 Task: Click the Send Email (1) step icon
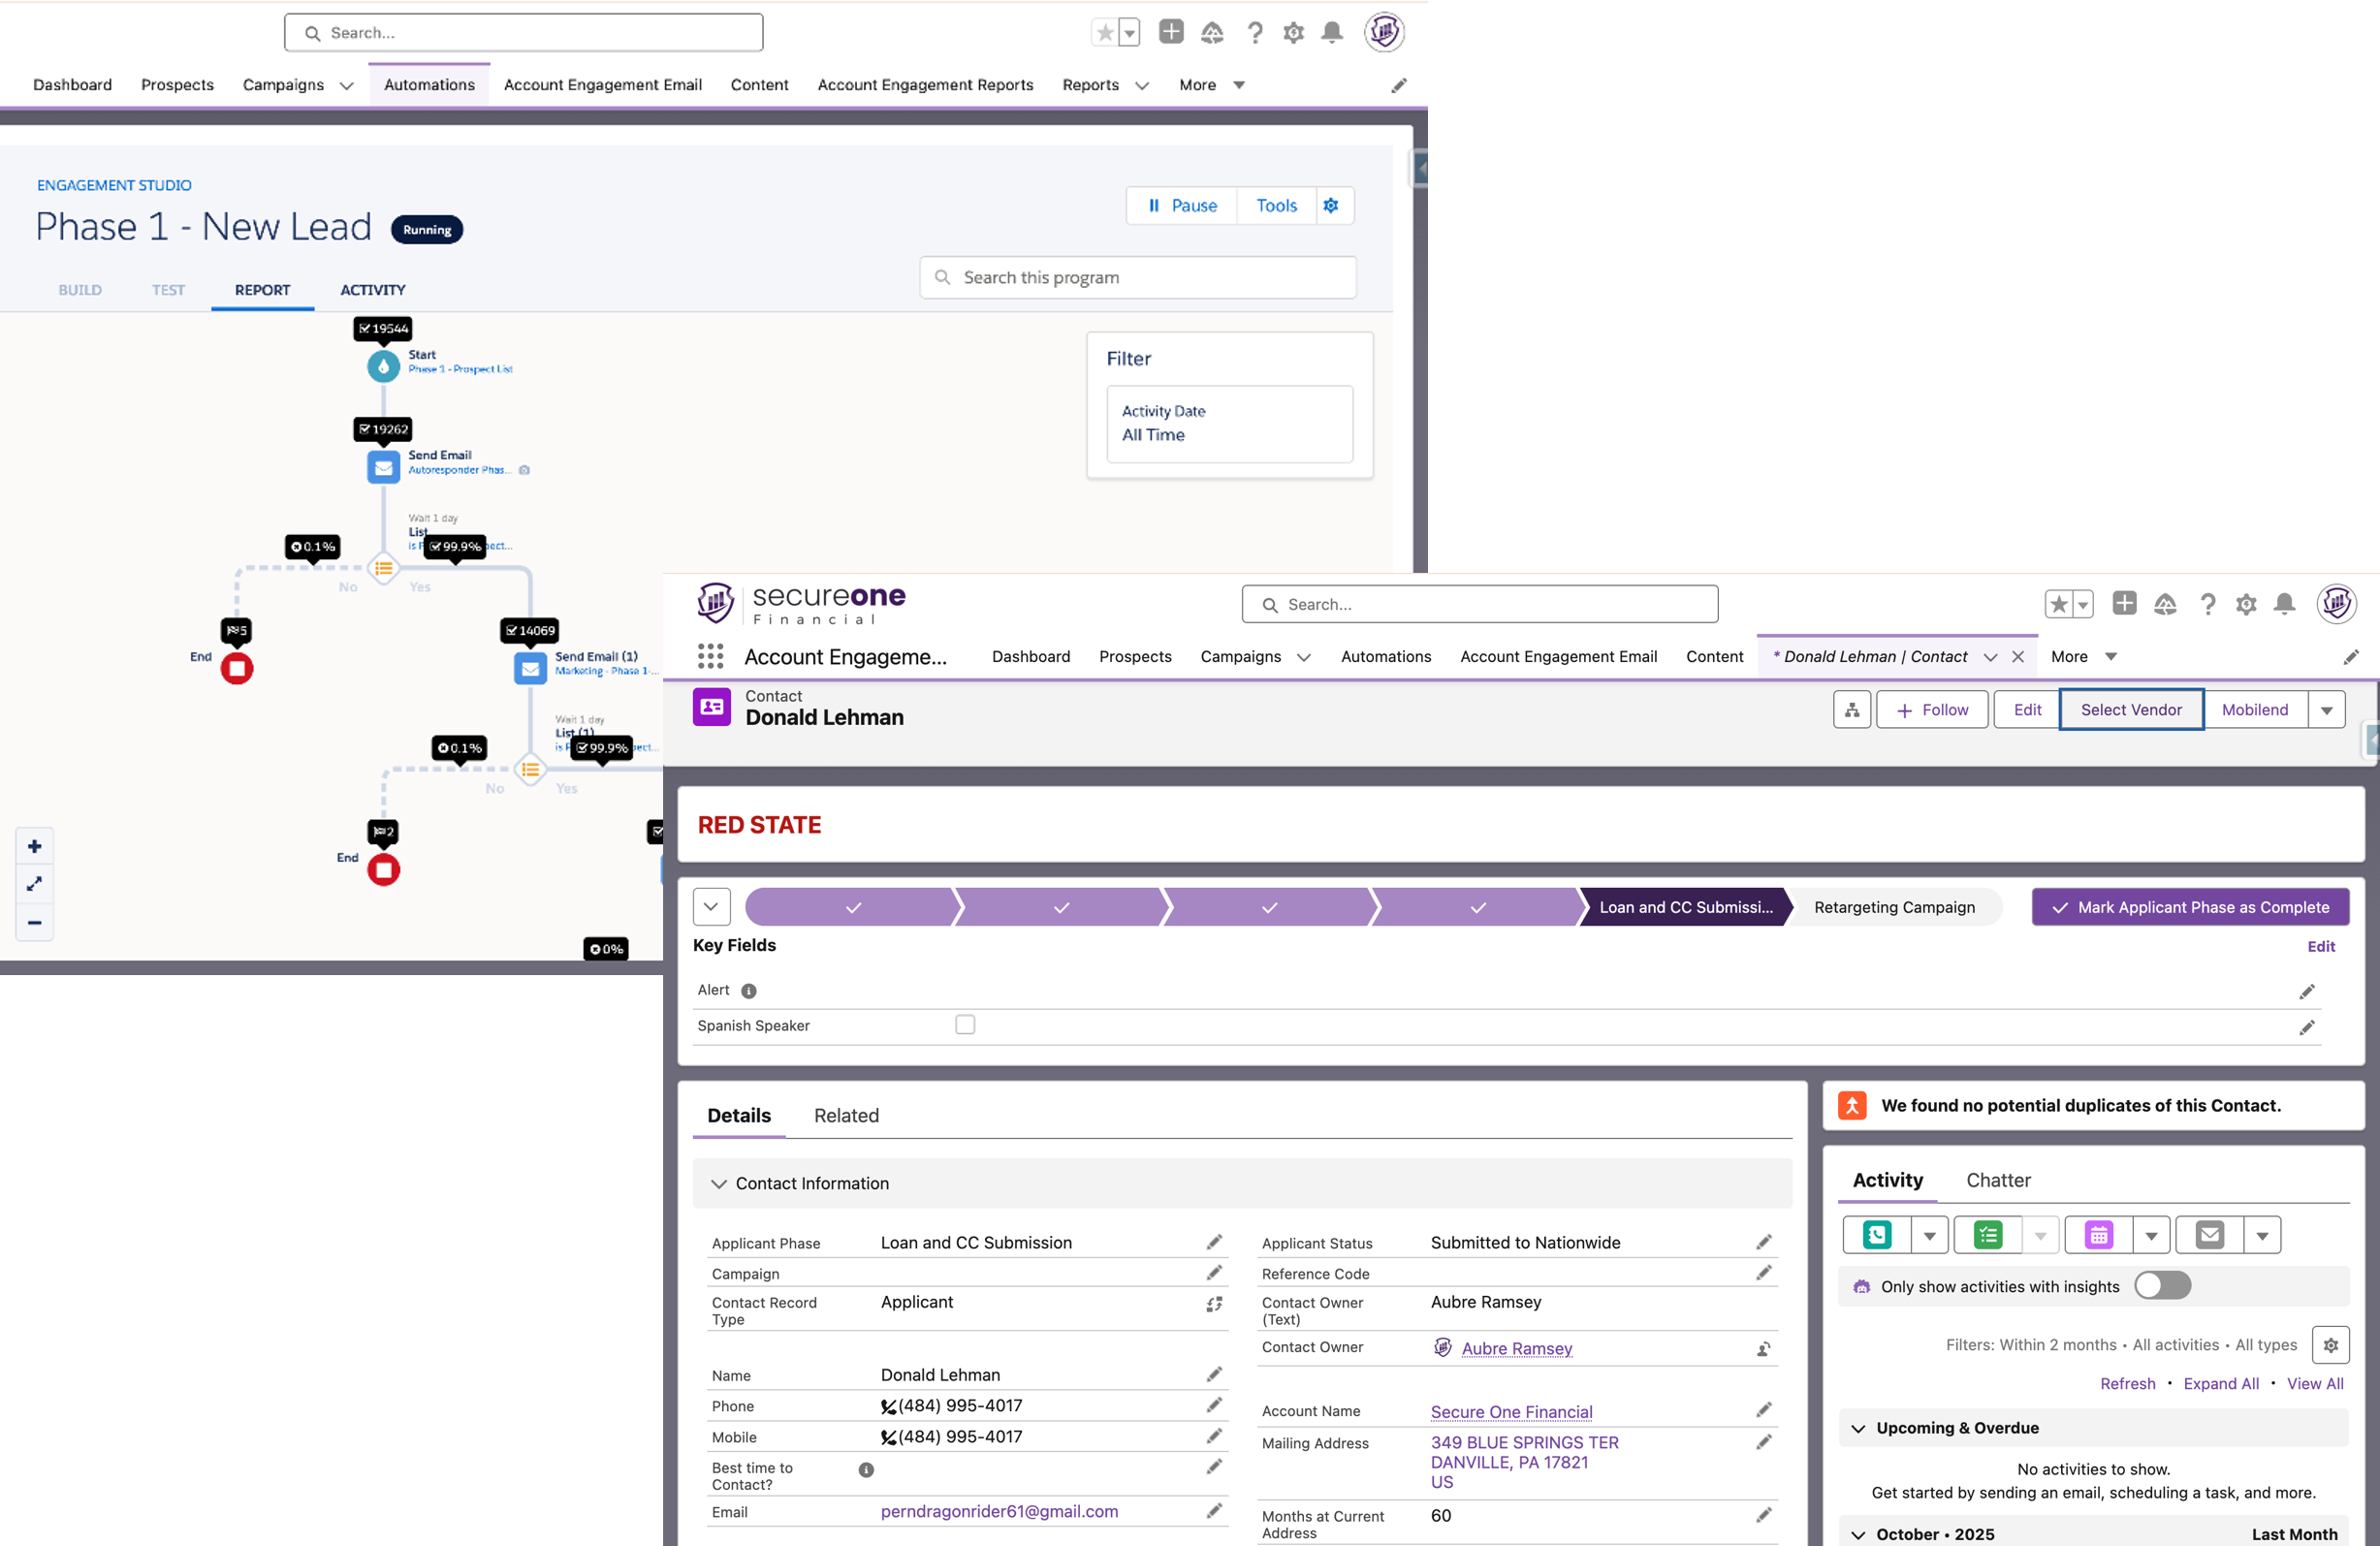(530, 668)
